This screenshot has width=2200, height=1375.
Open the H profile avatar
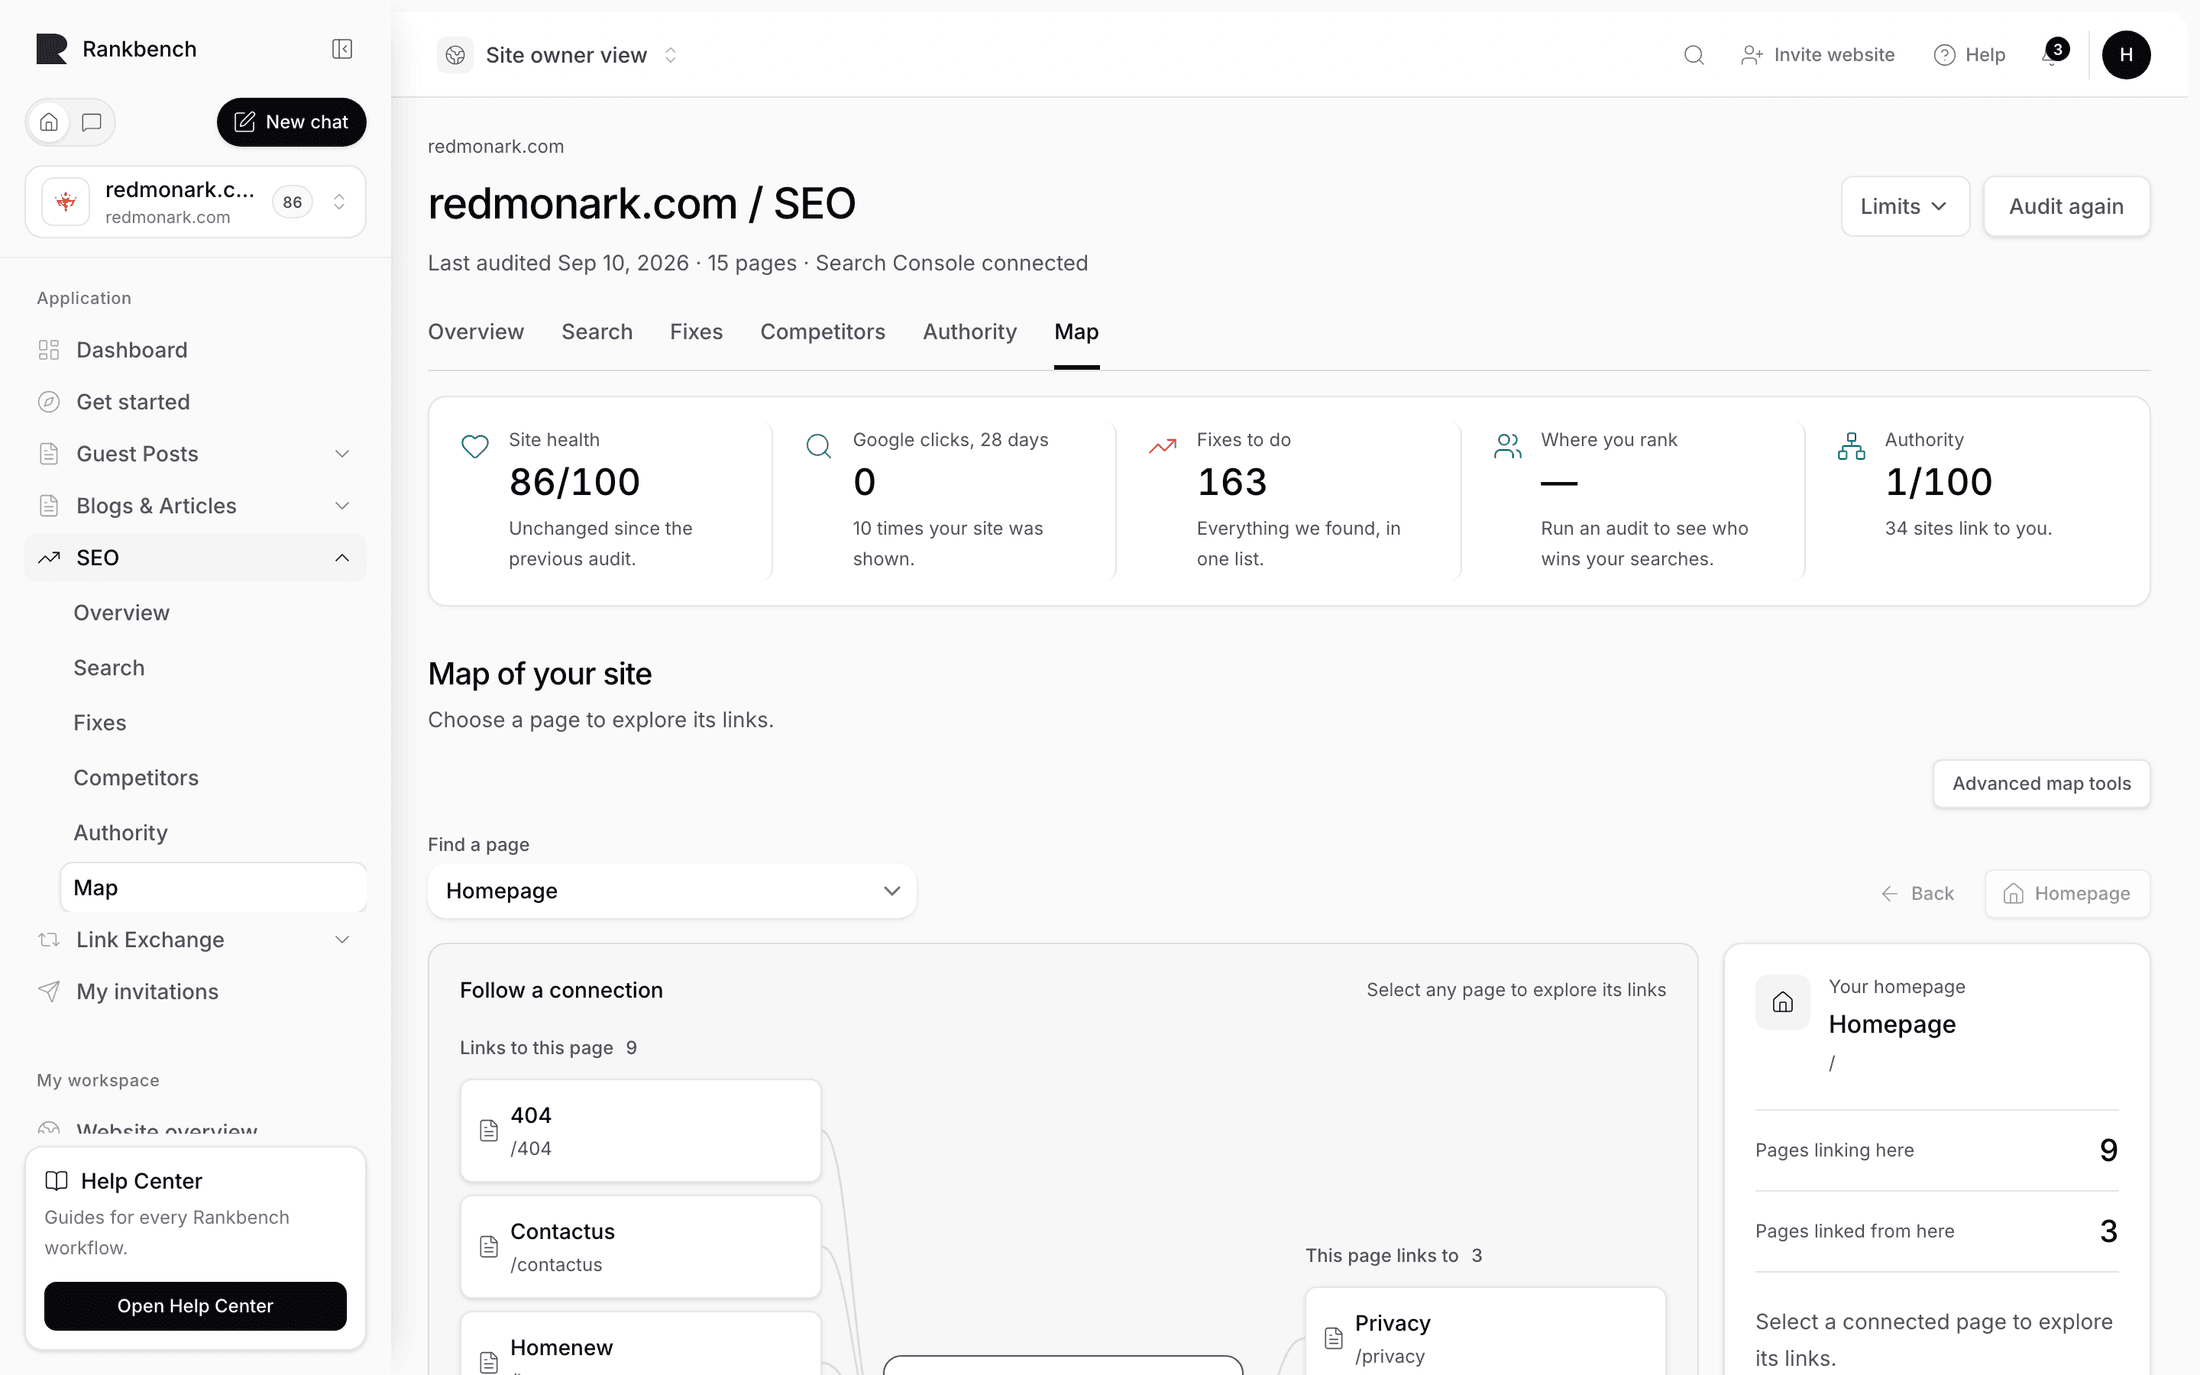[2126, 55]
